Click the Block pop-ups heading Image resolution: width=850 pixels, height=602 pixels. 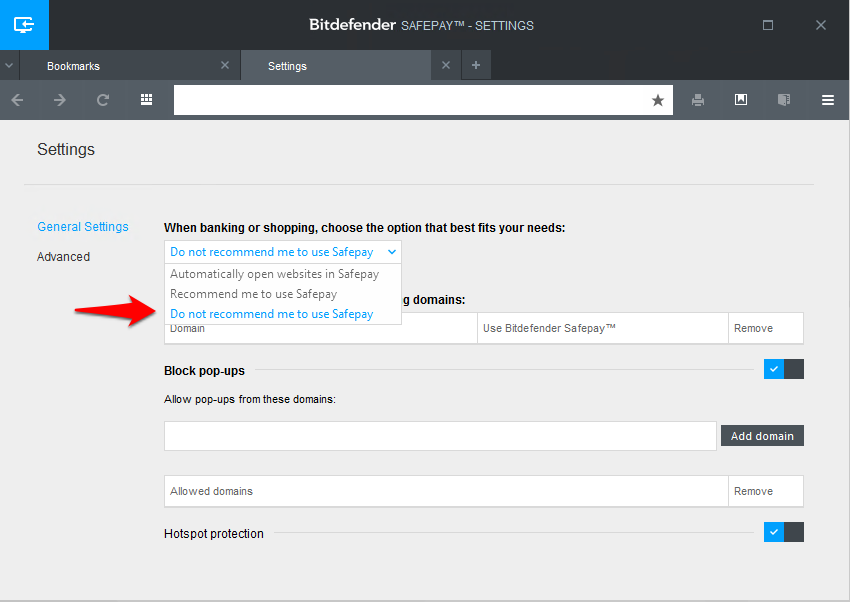point(204,371)
